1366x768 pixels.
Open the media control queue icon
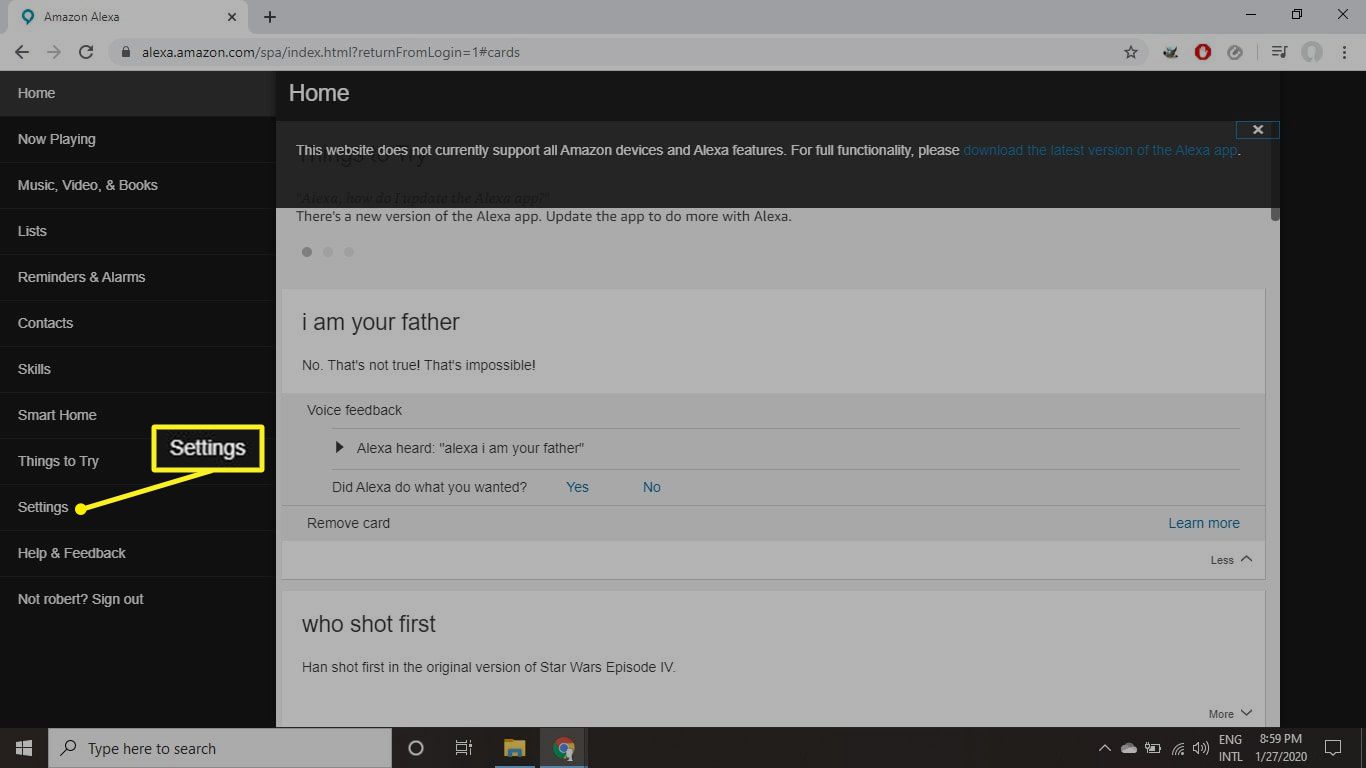click(1279, 52)
